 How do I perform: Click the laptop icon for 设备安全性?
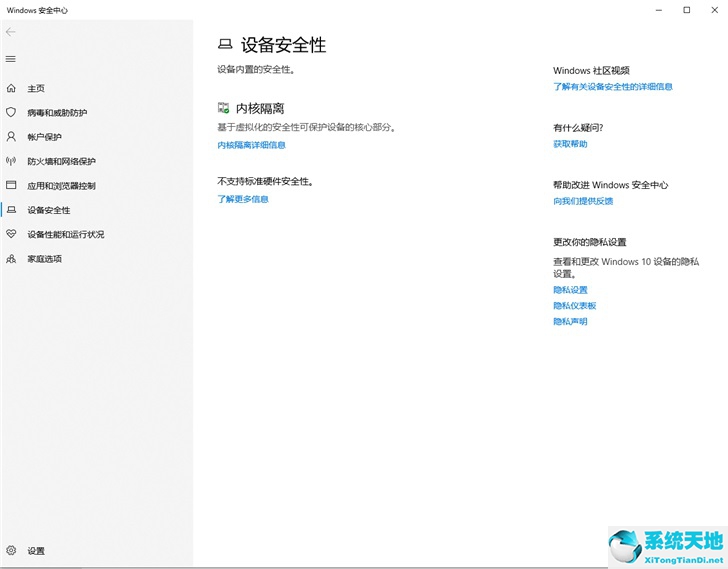click(x=11, y=210)
